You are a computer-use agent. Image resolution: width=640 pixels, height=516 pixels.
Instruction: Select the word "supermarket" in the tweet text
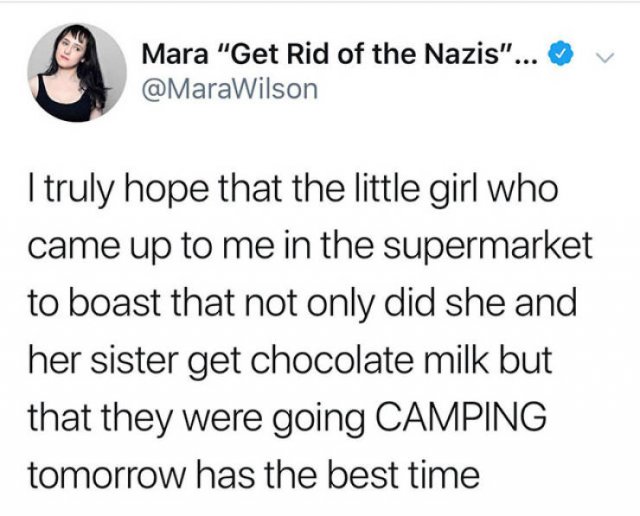[487, 247]
